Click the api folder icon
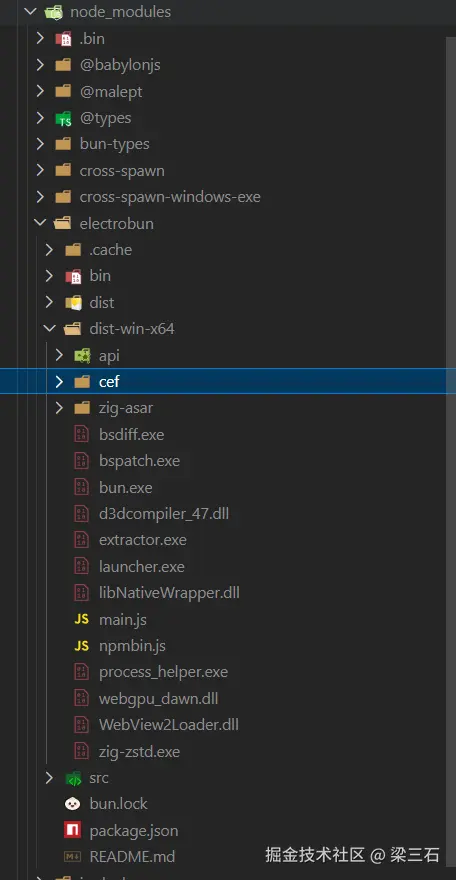The width and height of the screenshot is (456, 880). (x=82, y=356)
